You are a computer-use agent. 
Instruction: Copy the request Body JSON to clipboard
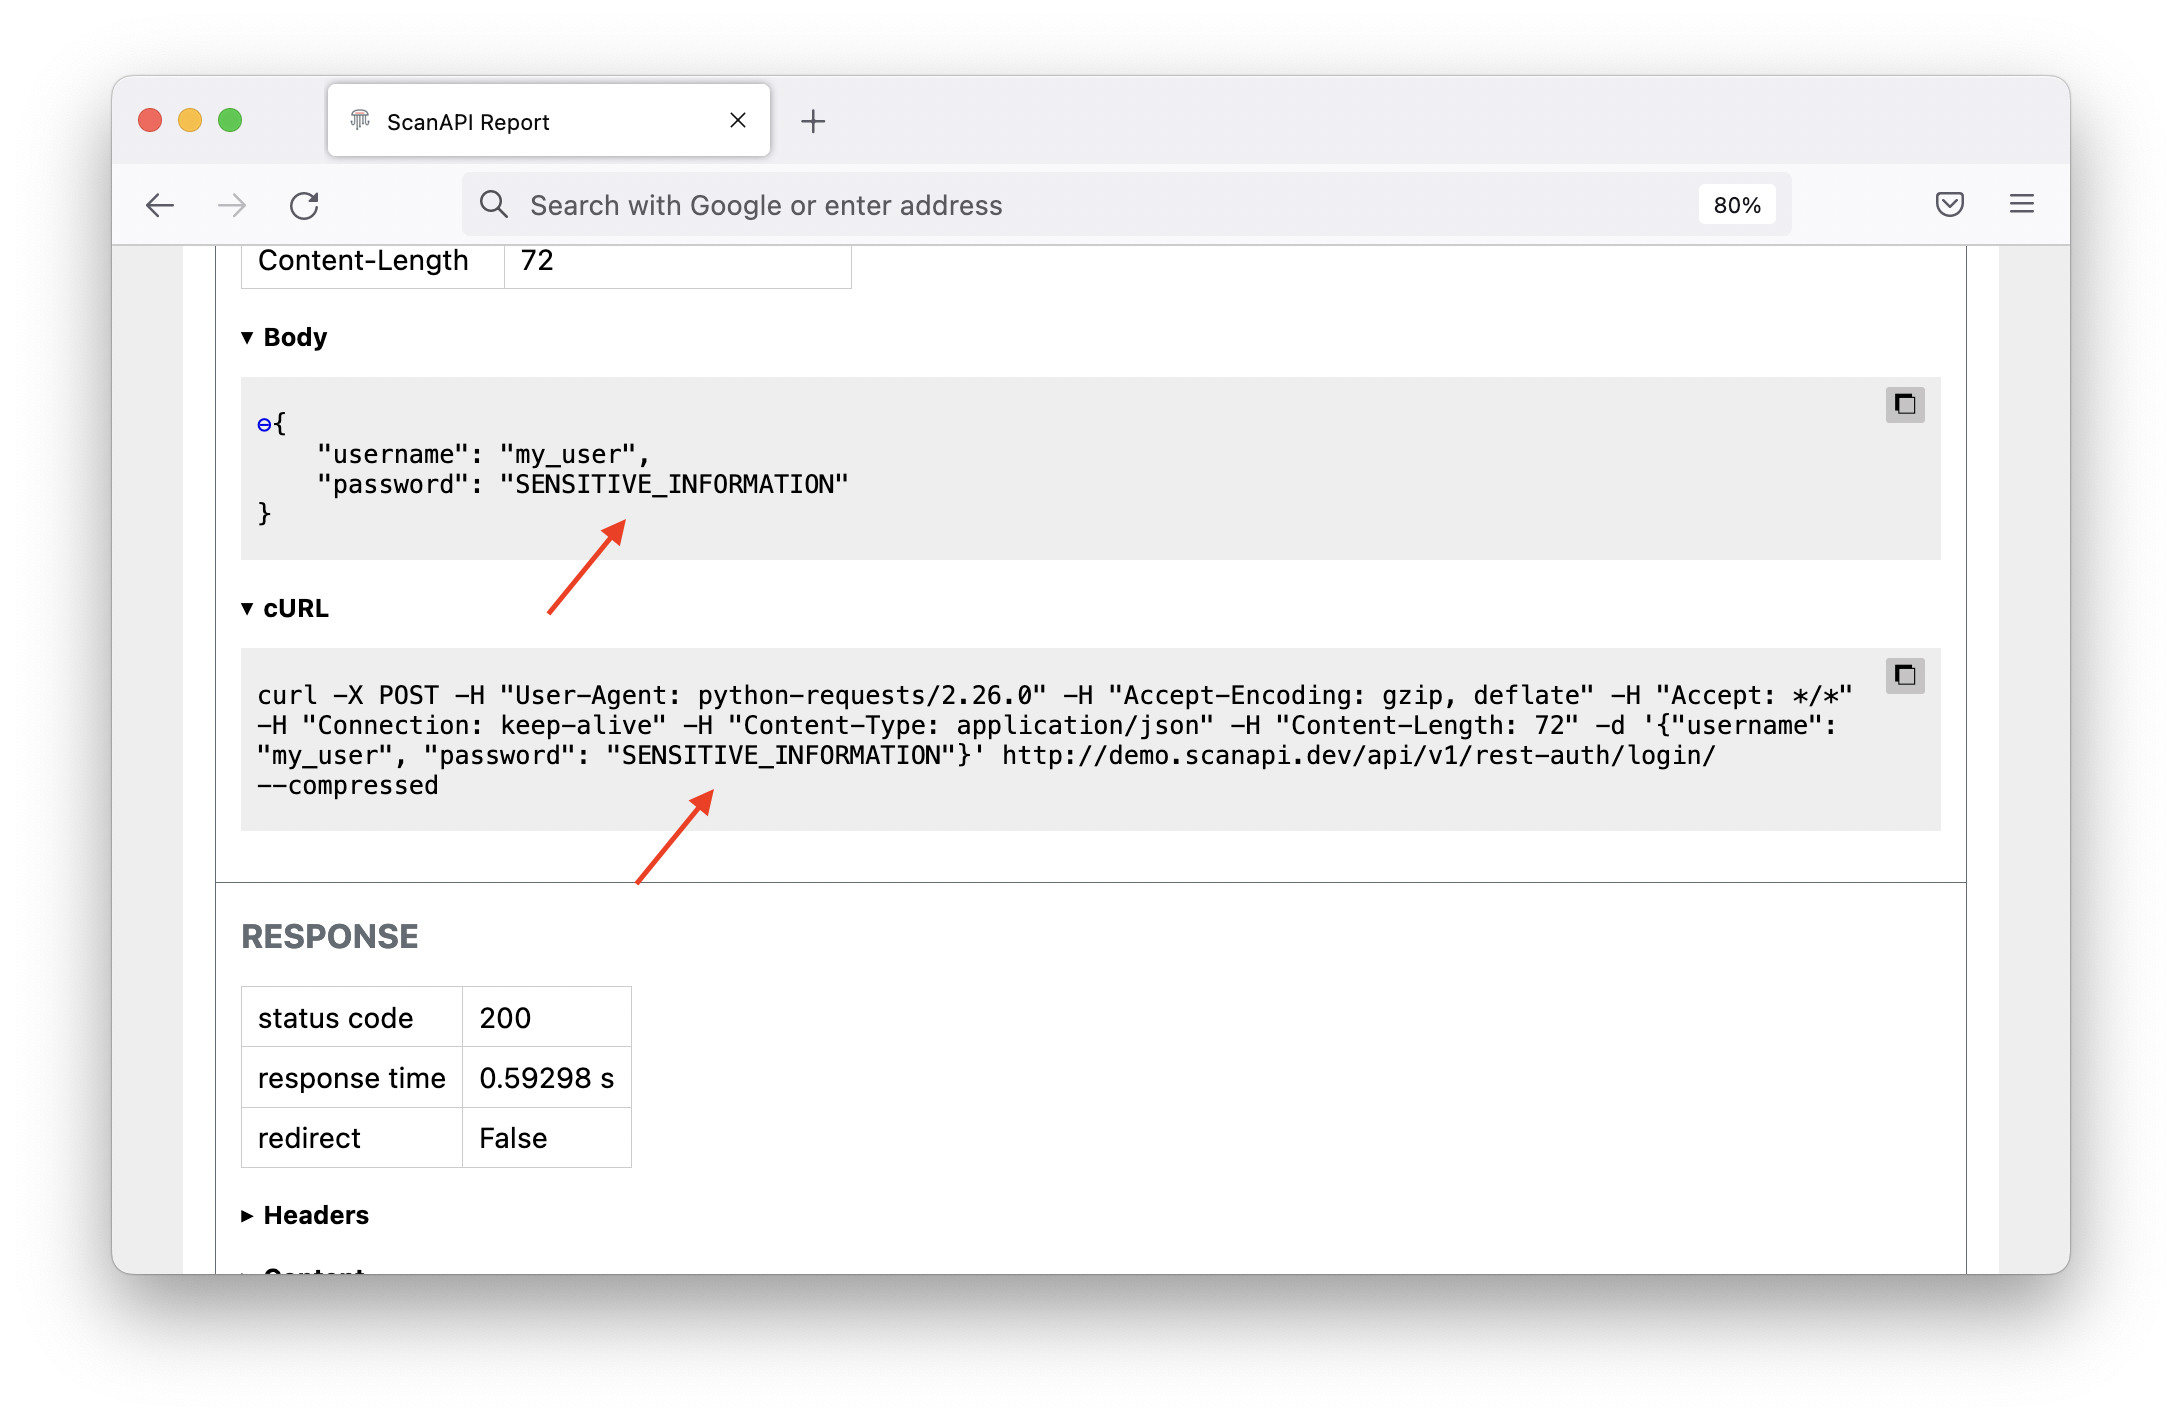coord(1905,405)
